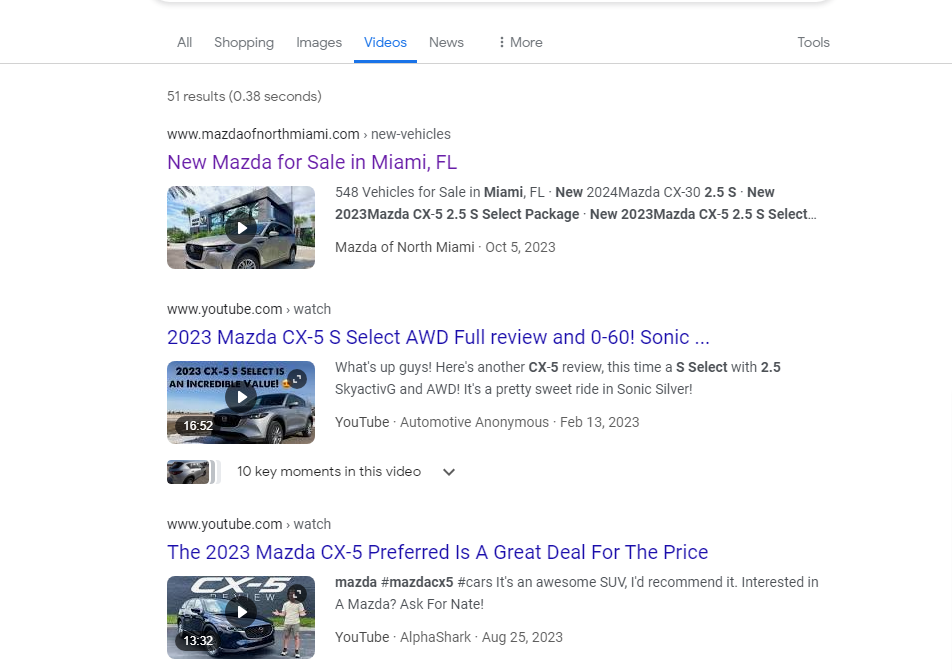Image resolution: width=952 pixels, height=671 pixels.
Task: Click the expand icon on 13:32 video thumbnail
Action: (297, 594)
